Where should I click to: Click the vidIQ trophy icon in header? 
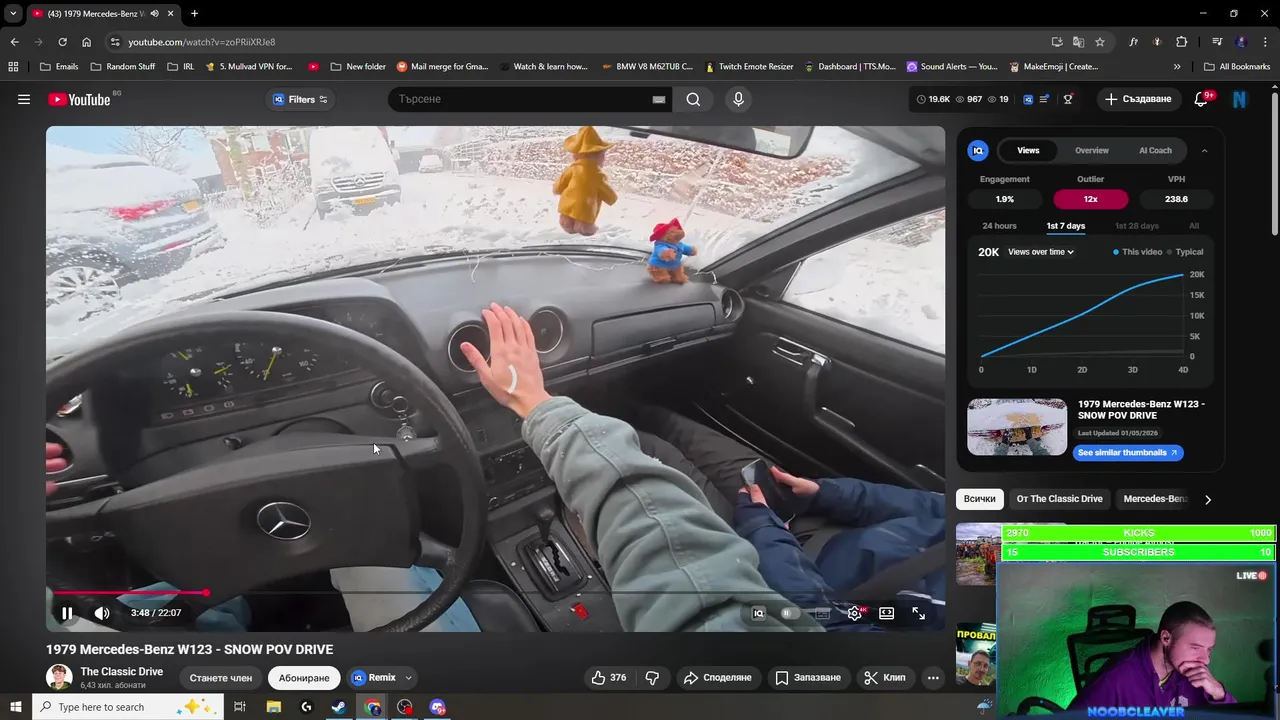click(x=1068, y=99)
